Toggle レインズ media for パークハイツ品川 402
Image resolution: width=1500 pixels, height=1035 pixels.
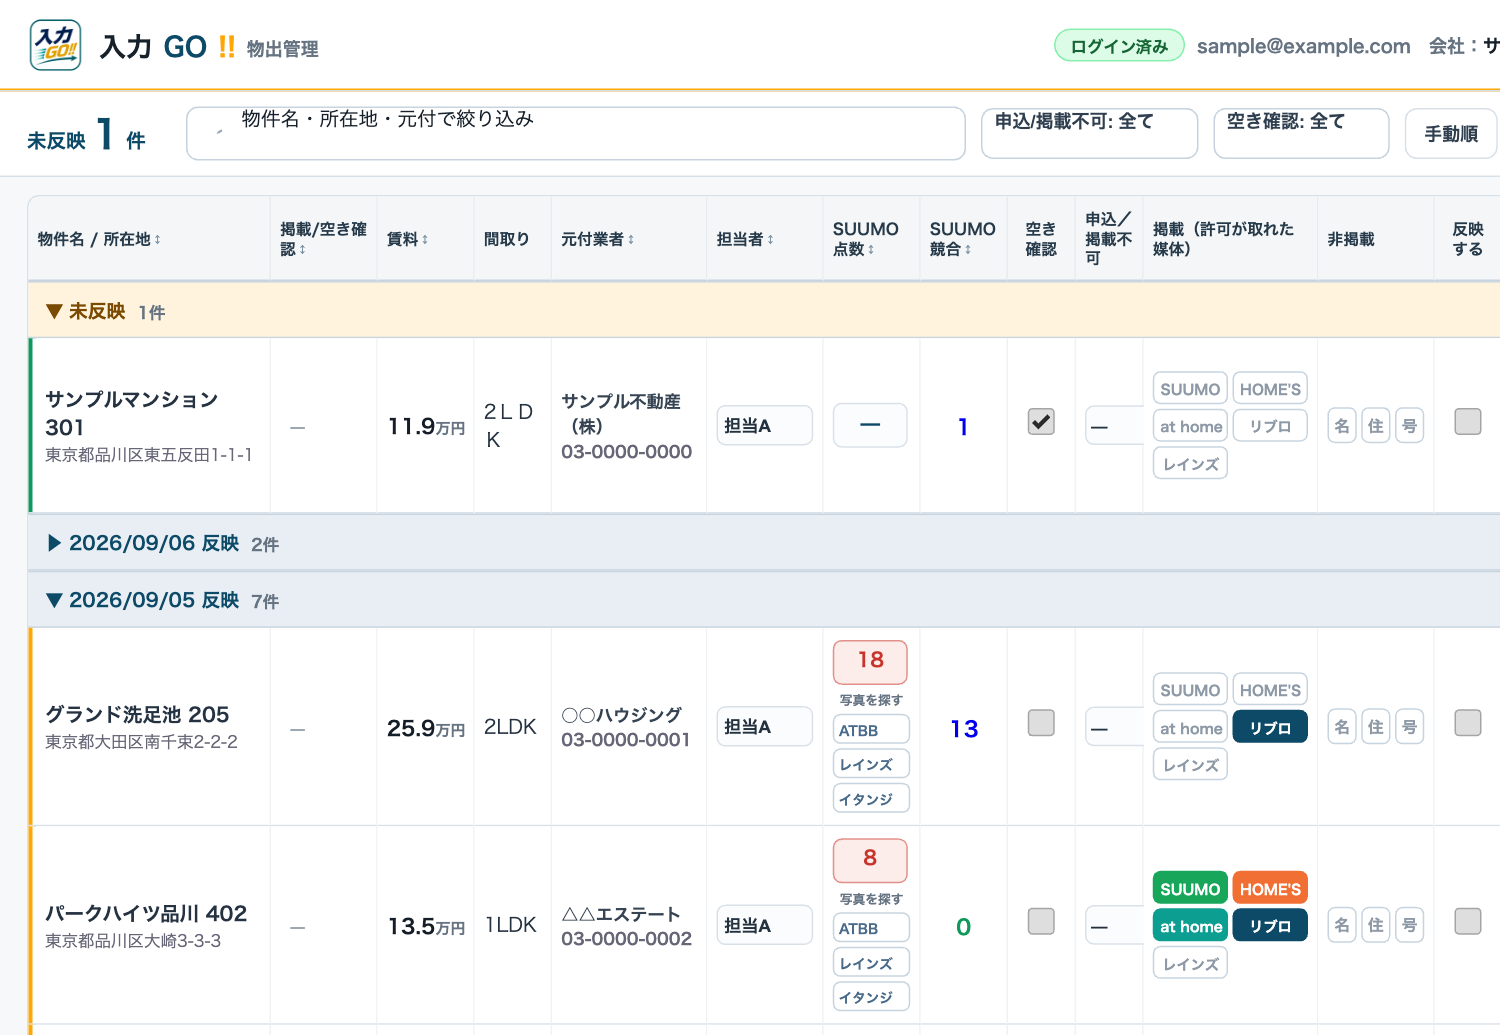(x=1190, y=964)
